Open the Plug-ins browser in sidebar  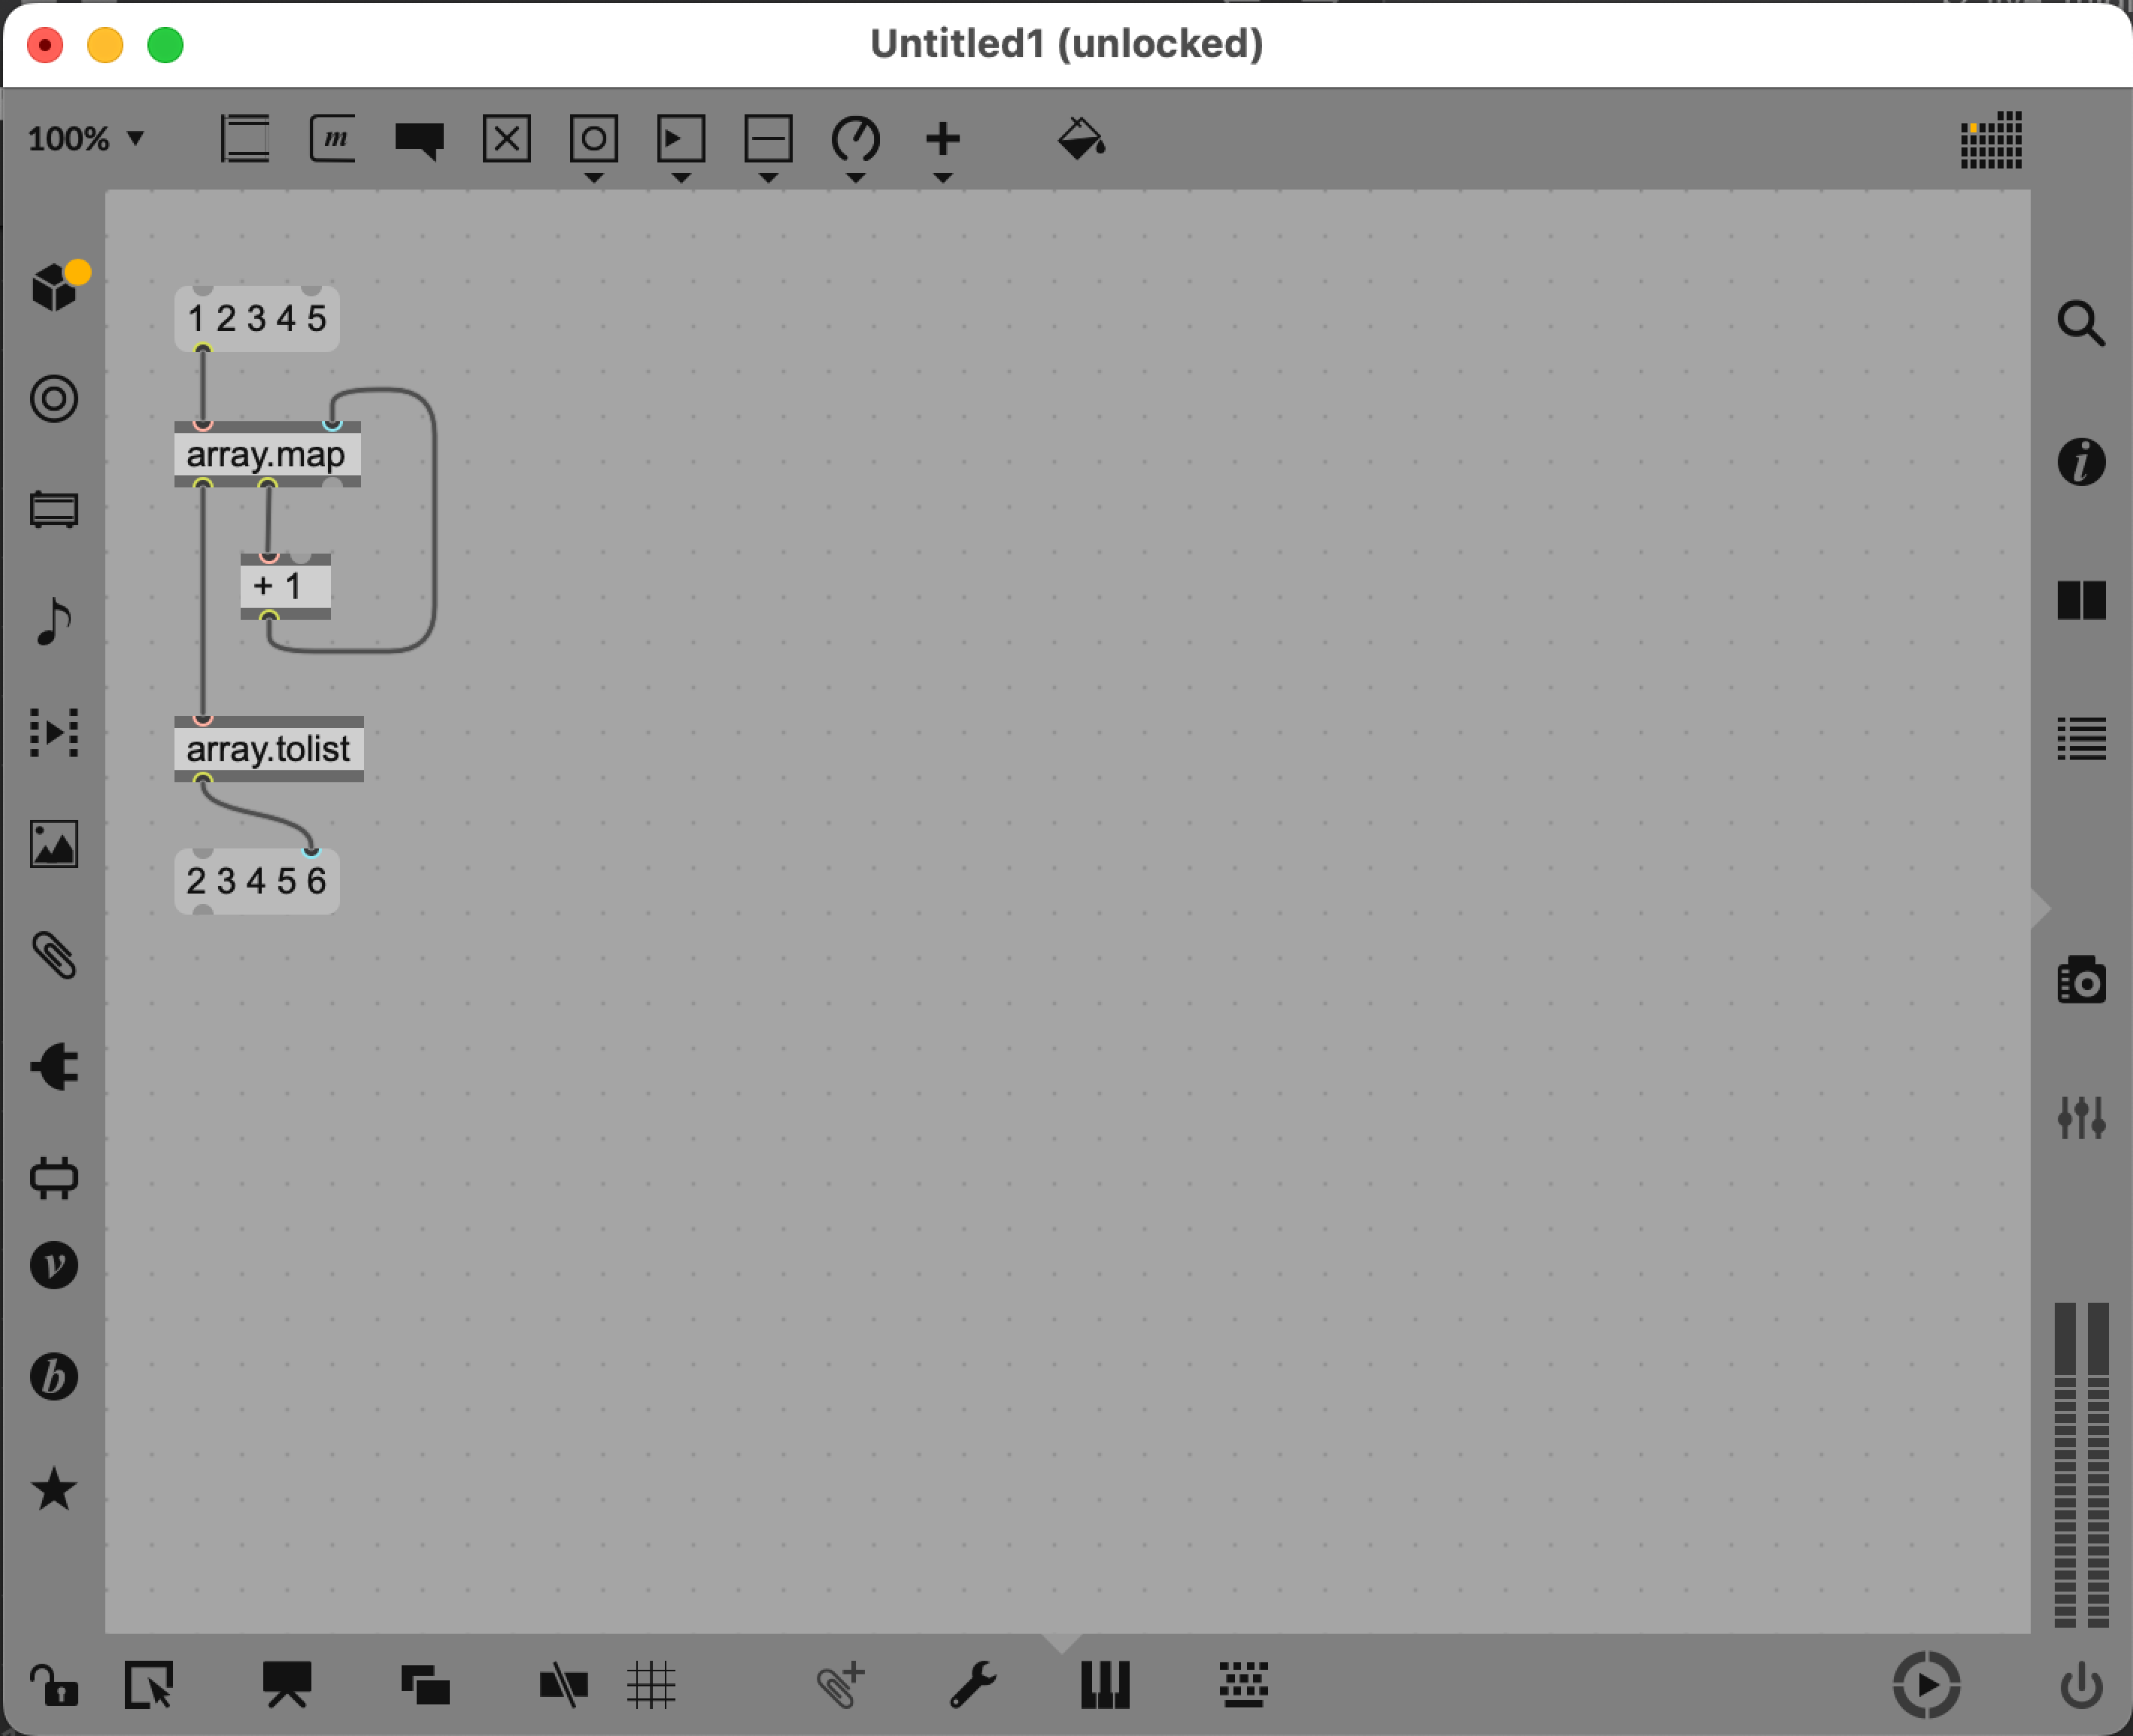point(54,1066)
